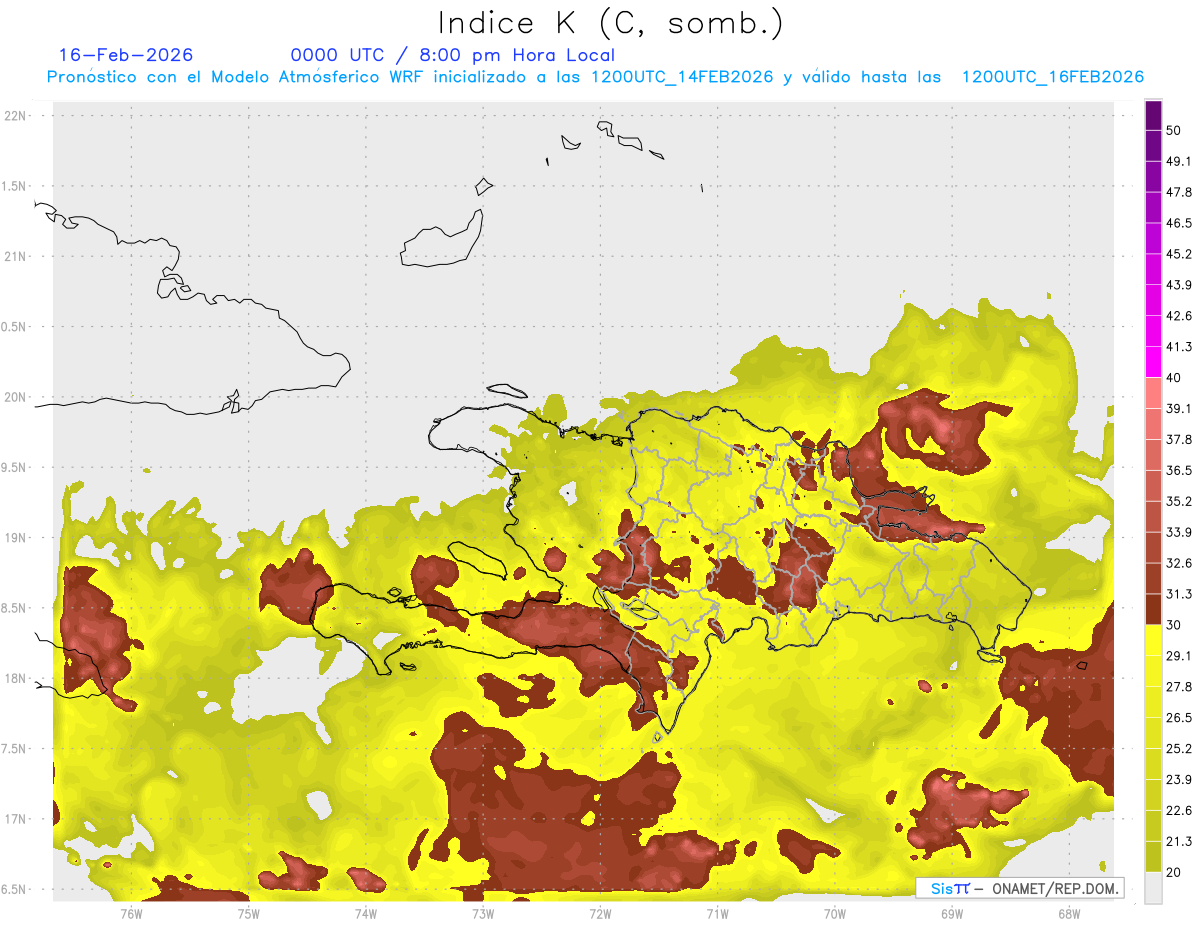Click the '32.6' colorbar value
The image size is (1200, 927).
pos(1179,563)
